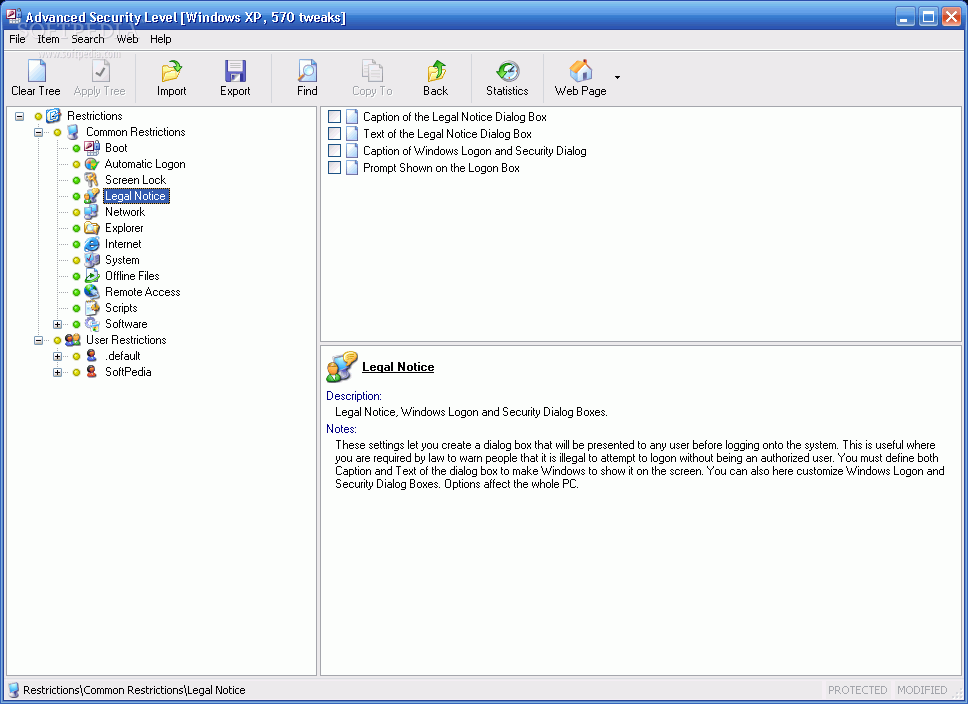This screenshot has width=968, height=704.
Task: Open the File menu
Action: 17,39
